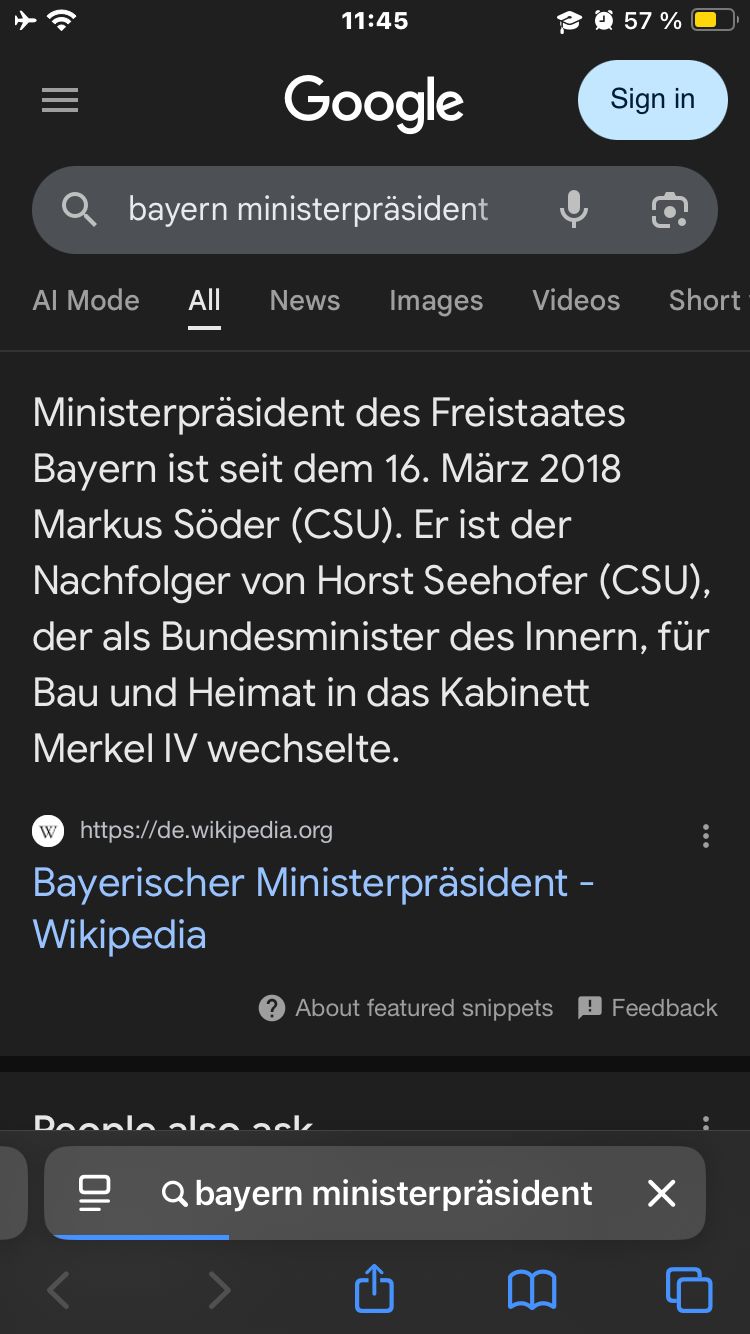Viewport: 750px width, 1334px height.
Task: Open Safari bookmarks book icon
Action: pos(532,1289)
